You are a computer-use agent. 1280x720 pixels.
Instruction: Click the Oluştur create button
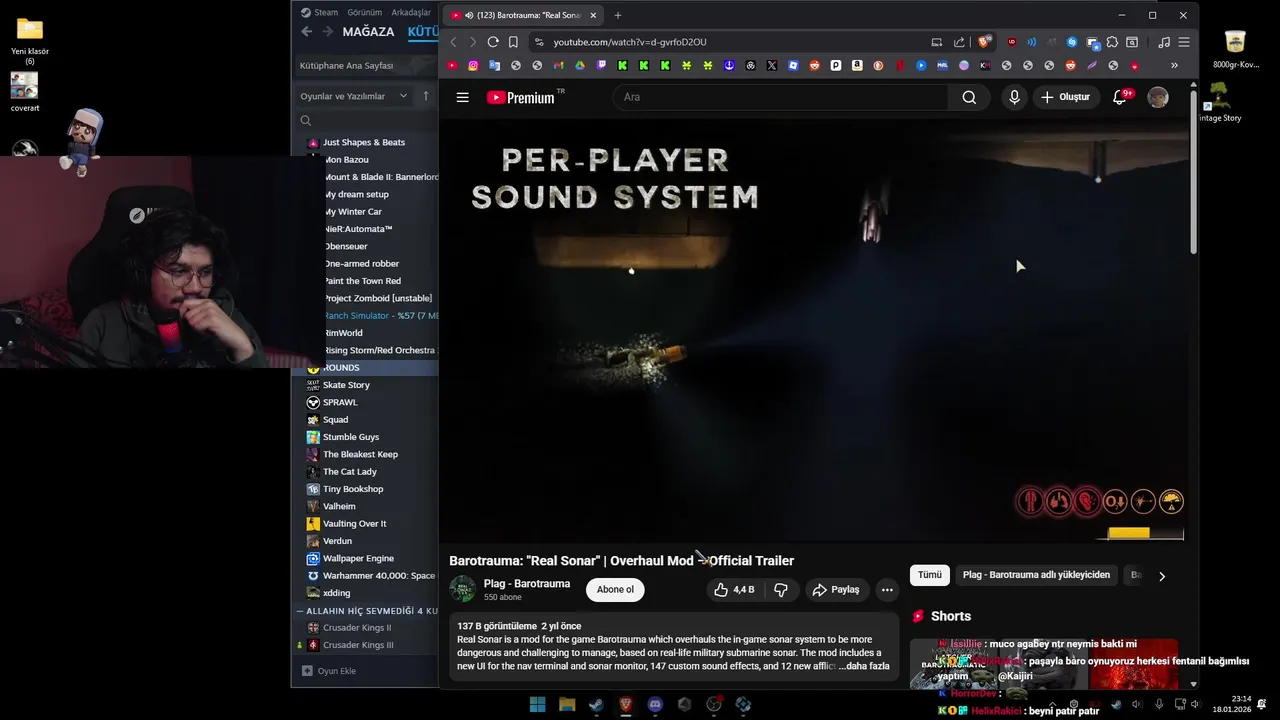[1064, 97]
